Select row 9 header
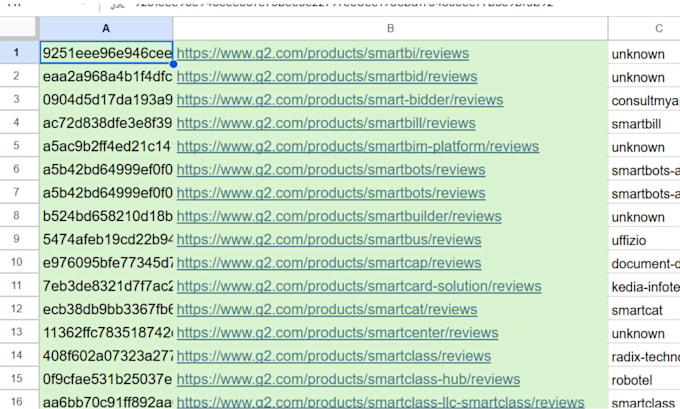Screen dimensions: 680x409 [19, 239]
